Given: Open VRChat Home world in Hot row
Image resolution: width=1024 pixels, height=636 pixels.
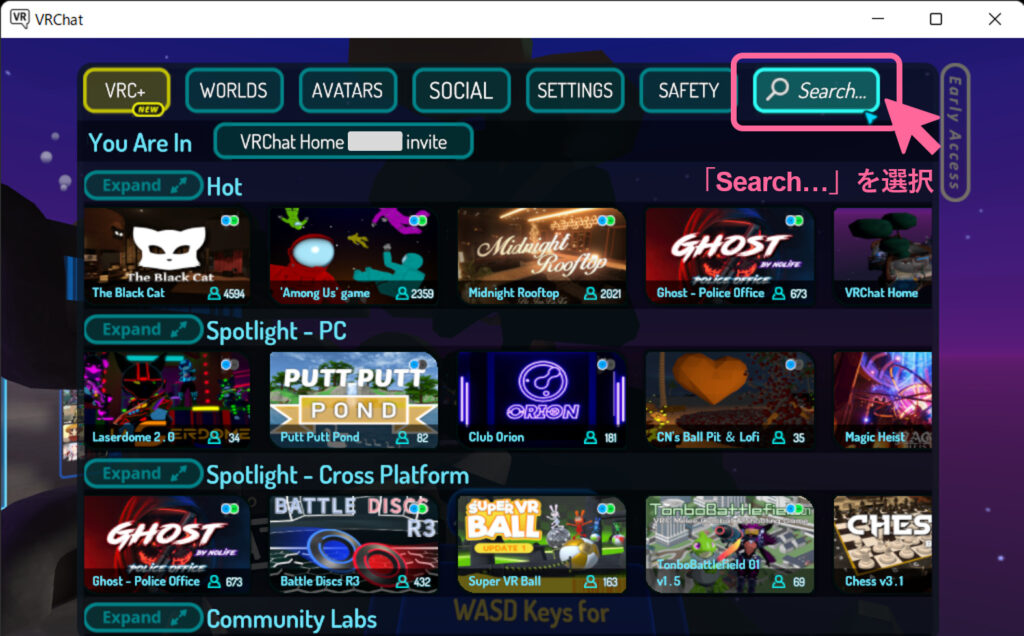Looking at the screenshot, I should (883, 256).
